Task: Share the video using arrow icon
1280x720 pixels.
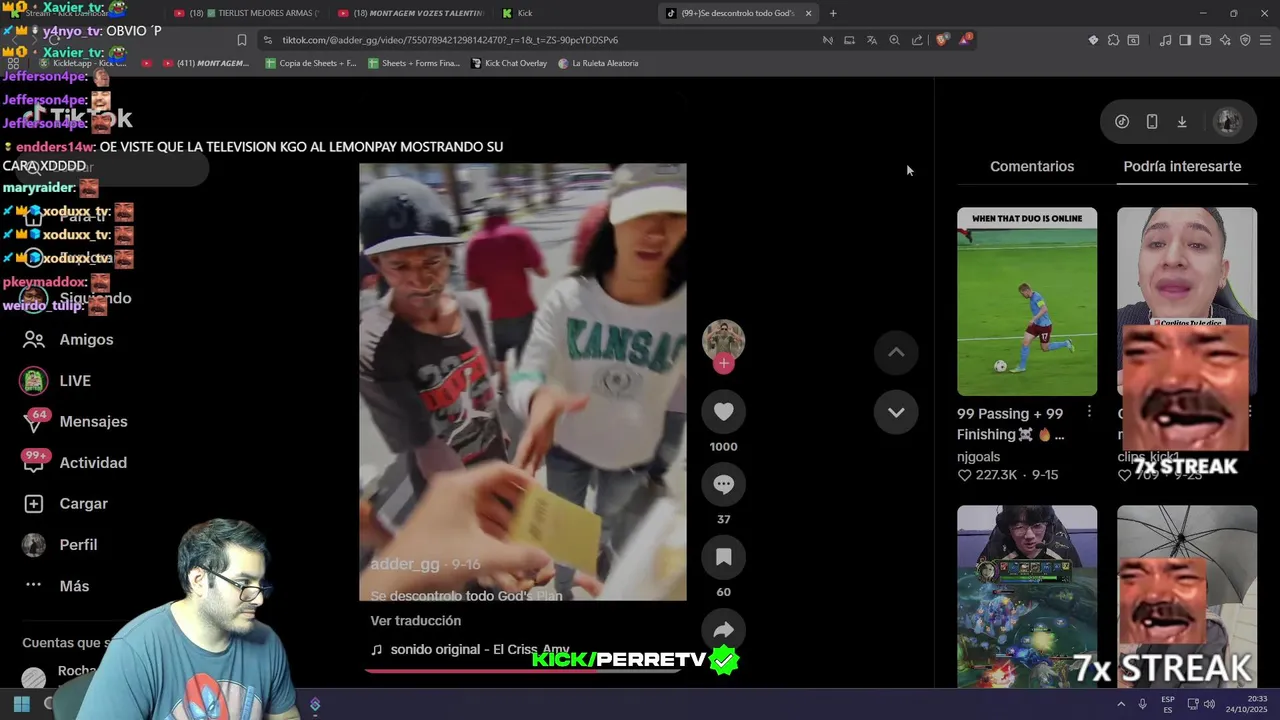Action: tap(723, 631)
